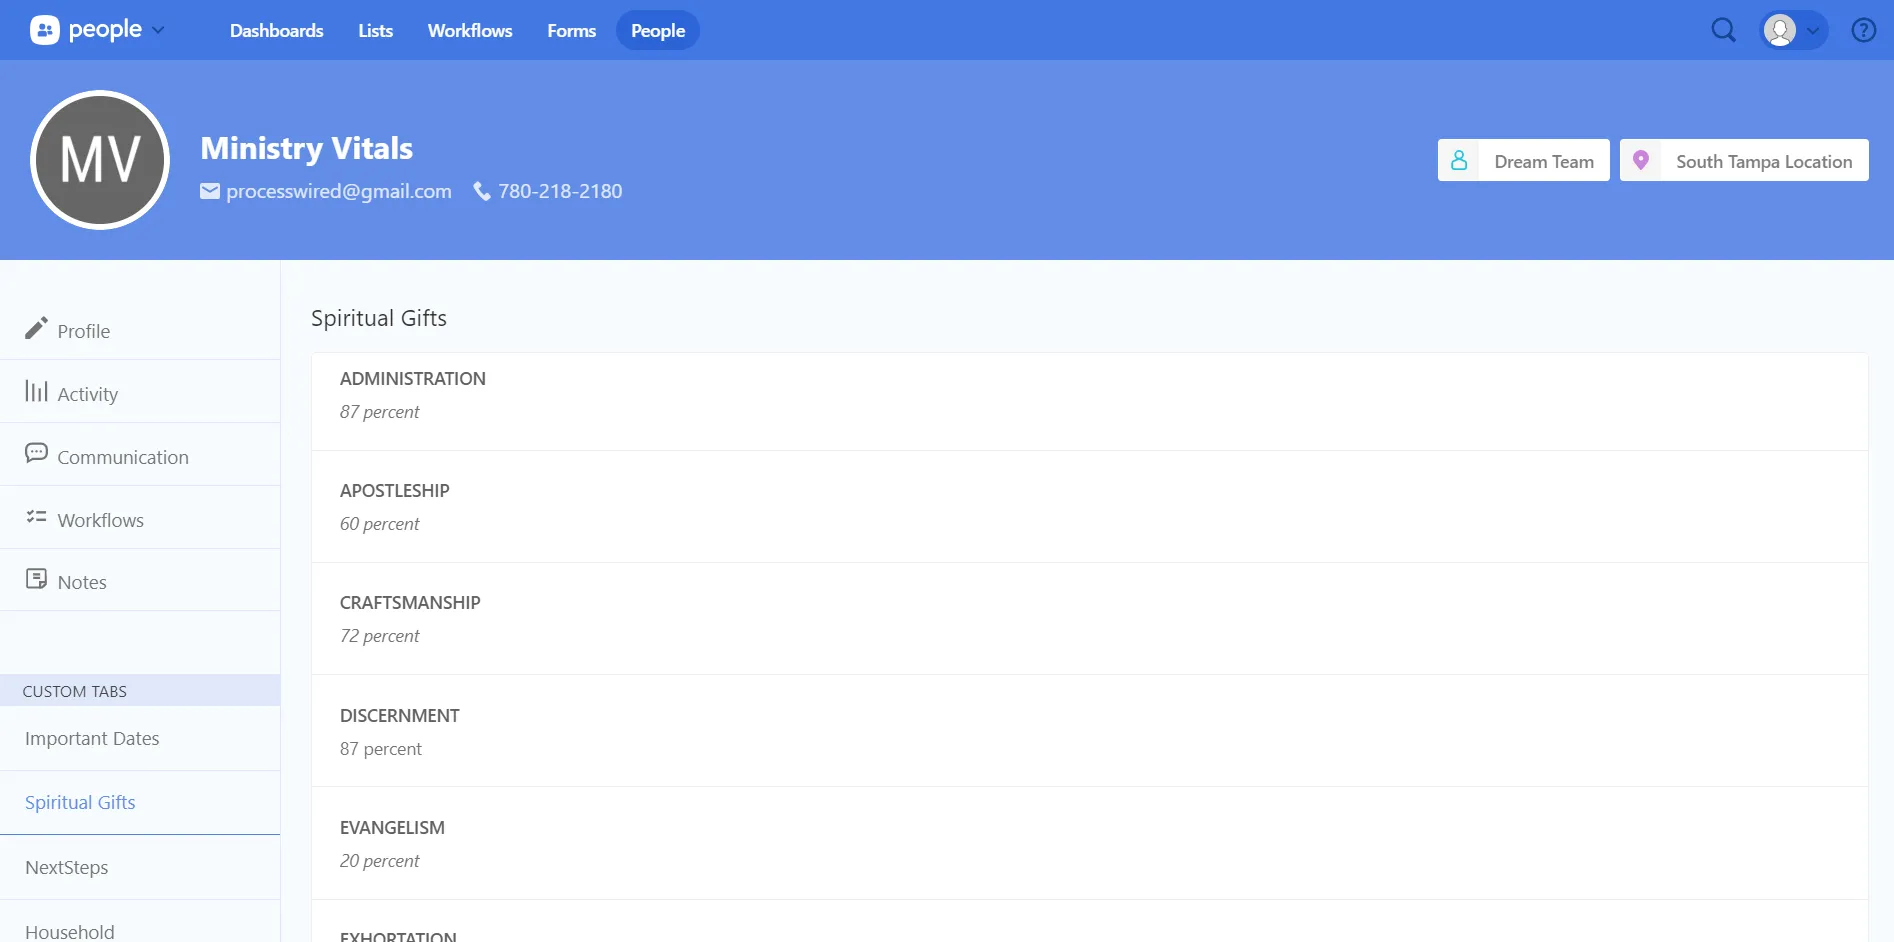Select the NextSteps sidebar link
Viewport: 1894px width, 942px height.
click(66, 867)
